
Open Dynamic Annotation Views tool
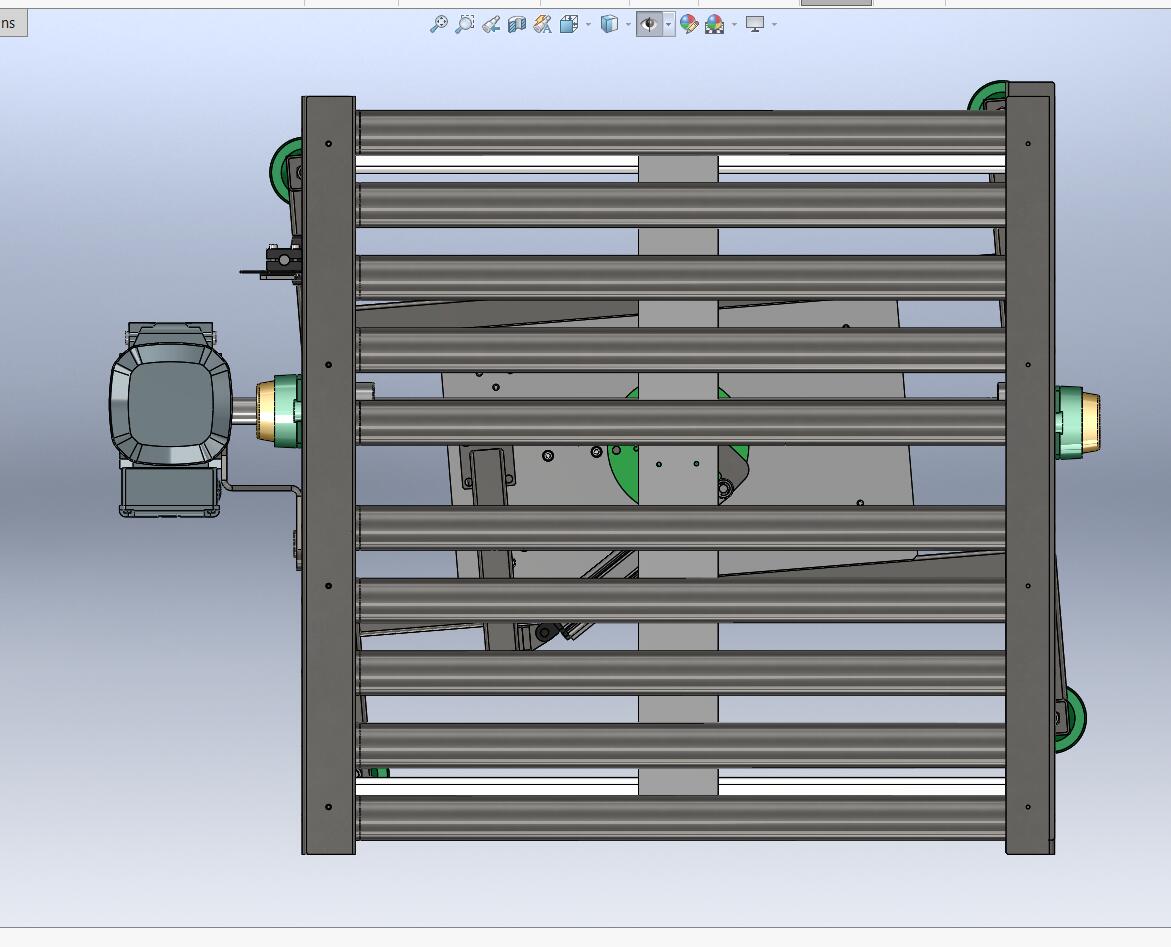(x=543, y=25)
